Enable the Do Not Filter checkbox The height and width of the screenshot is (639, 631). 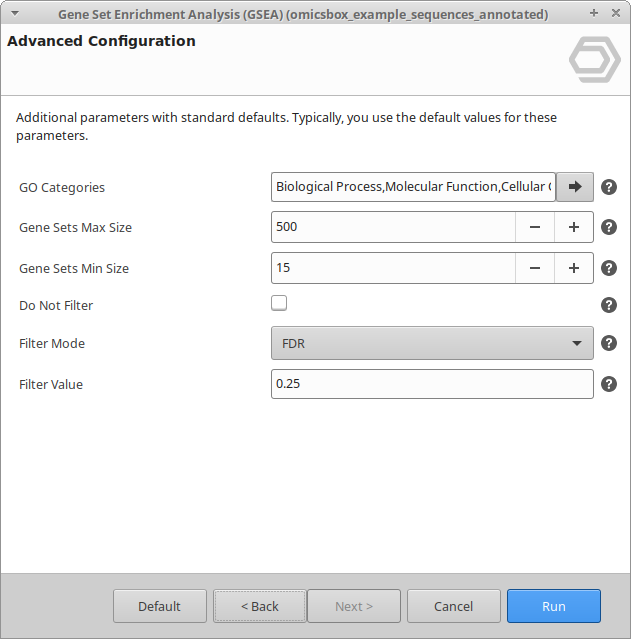[279, 303]
